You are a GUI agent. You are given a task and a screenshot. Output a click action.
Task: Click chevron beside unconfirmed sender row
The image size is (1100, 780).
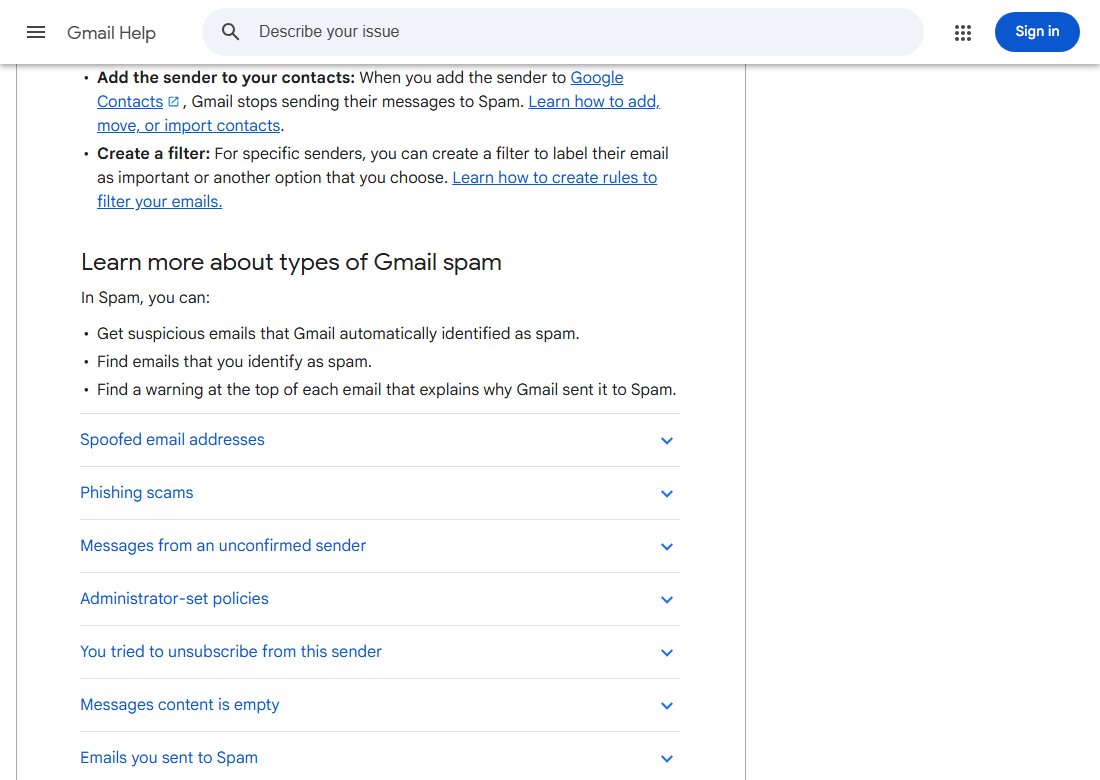666,546
